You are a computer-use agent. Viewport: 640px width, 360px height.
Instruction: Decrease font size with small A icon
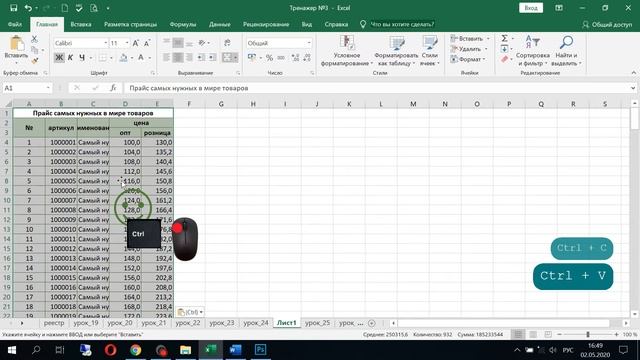coord(147,43)
